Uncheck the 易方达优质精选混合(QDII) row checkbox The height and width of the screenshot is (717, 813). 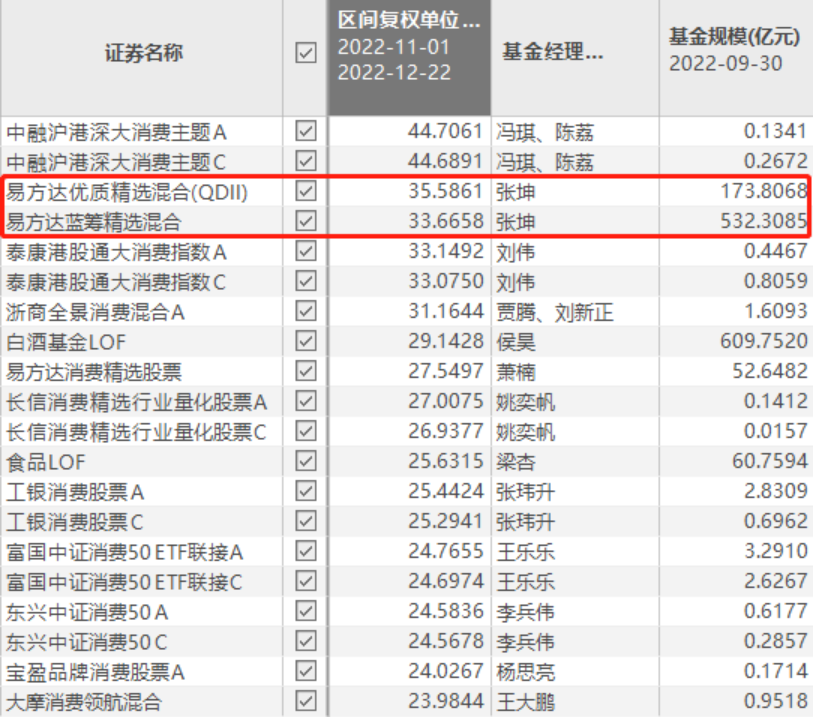pyautogui.click(x=305, y=191)
